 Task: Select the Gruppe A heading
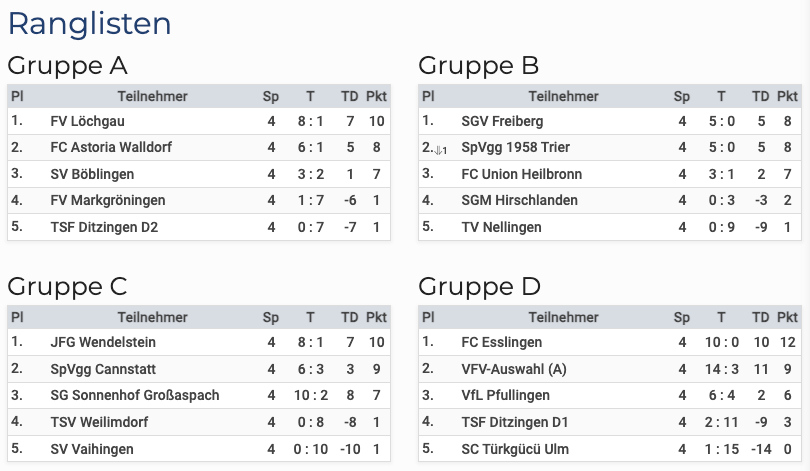click(67, 66)
